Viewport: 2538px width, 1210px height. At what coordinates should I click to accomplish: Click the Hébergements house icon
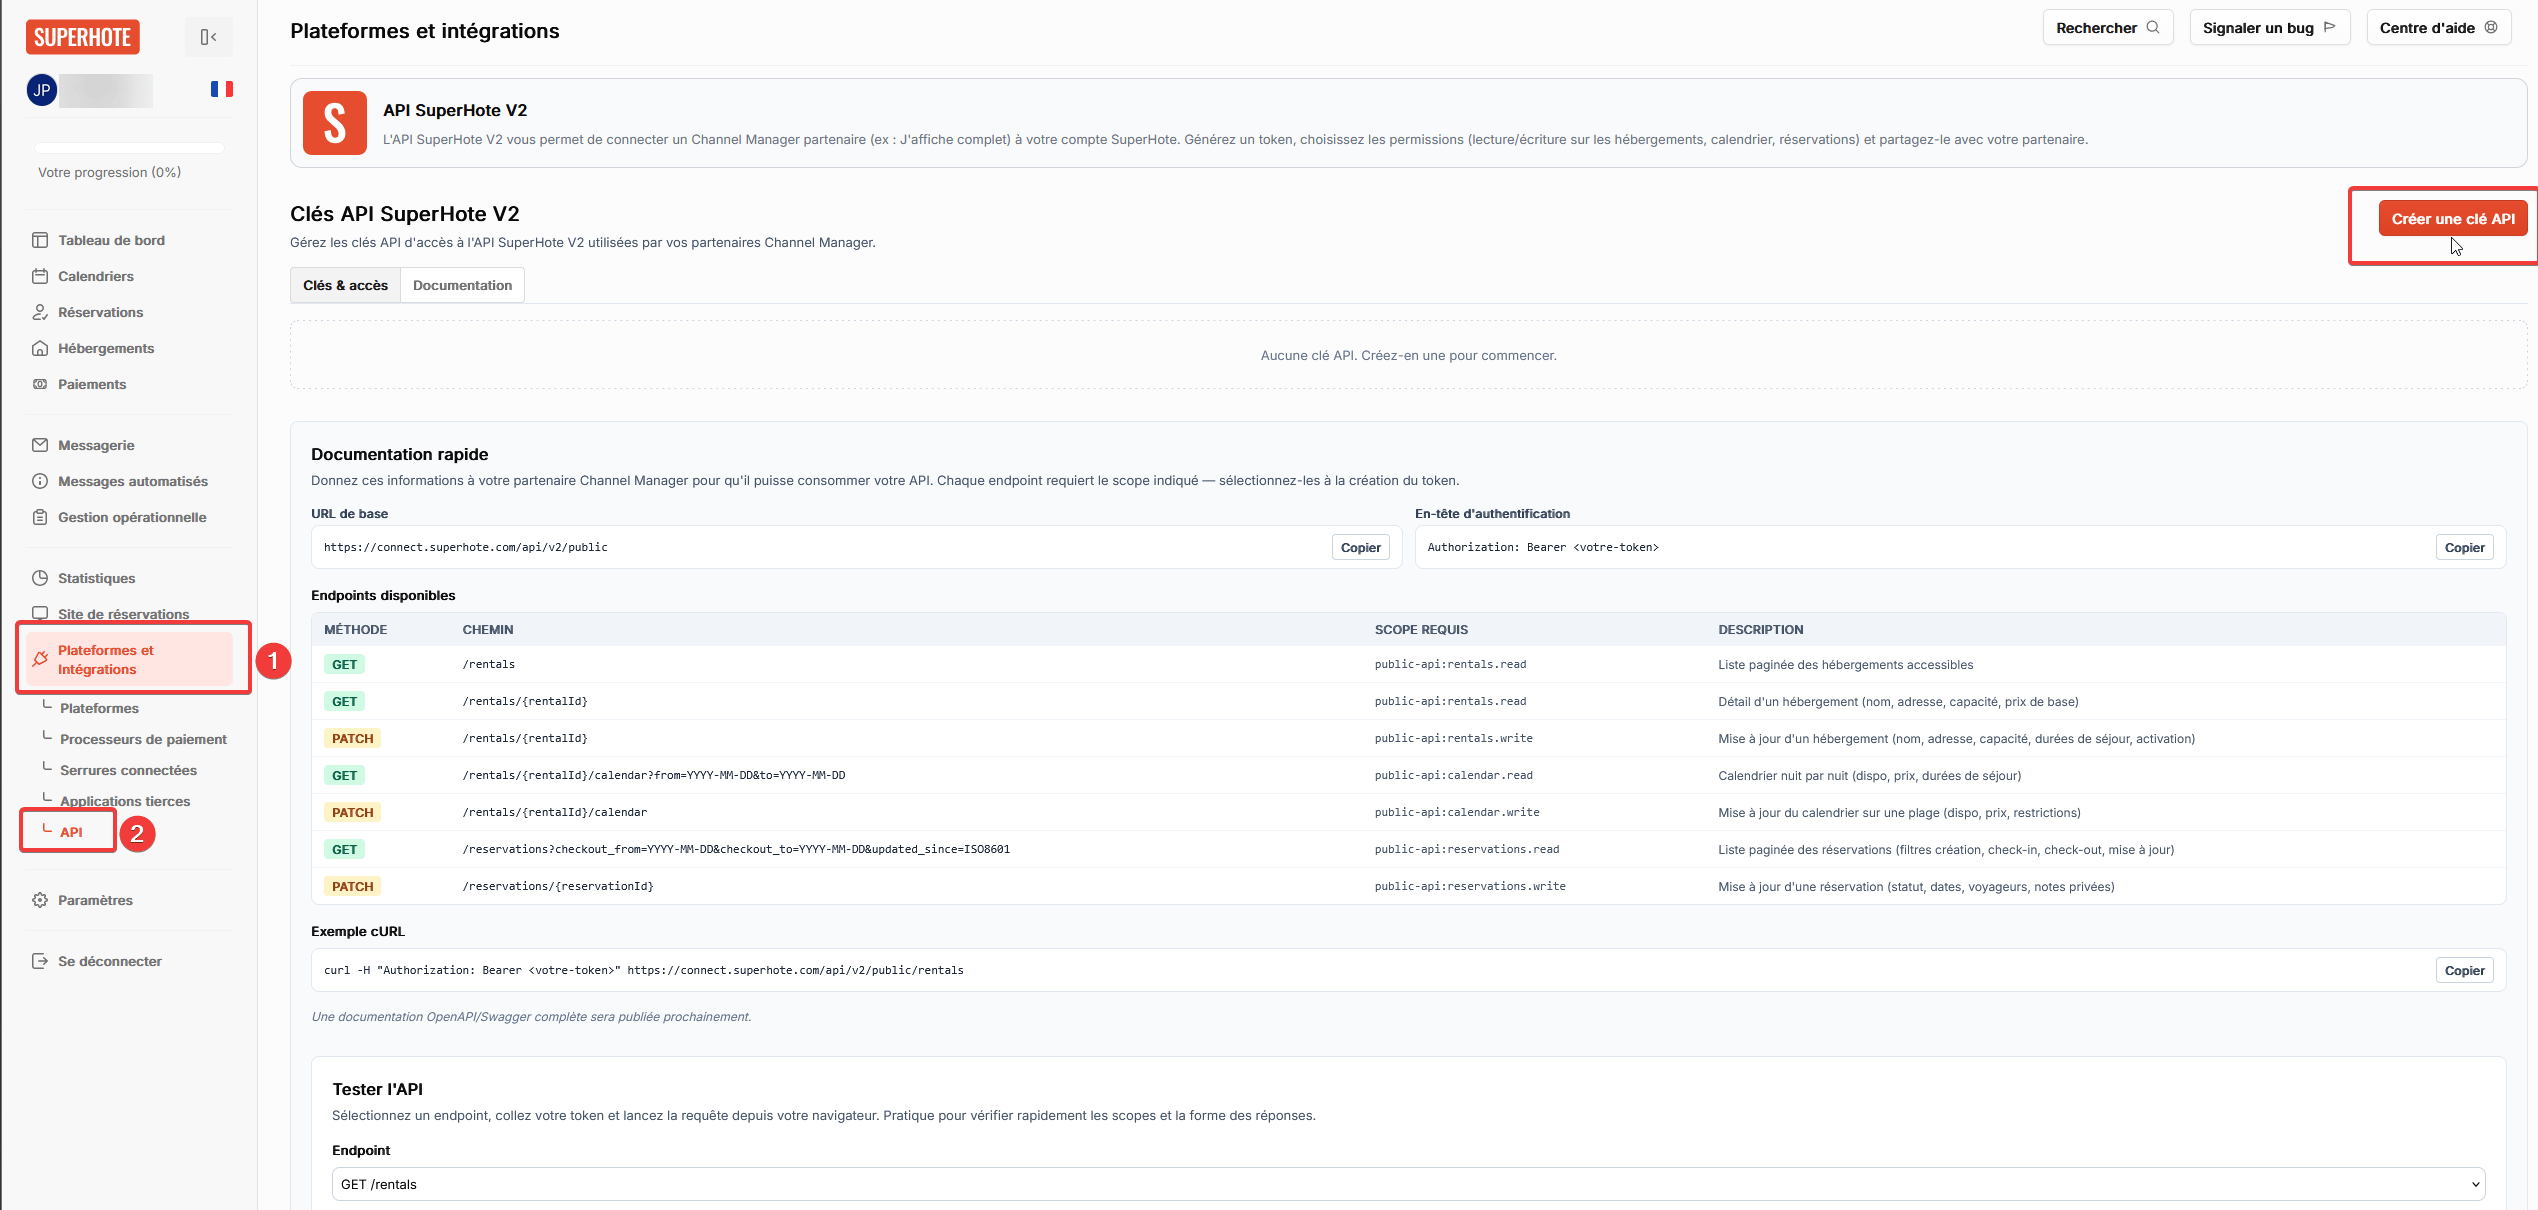(40, 348)
